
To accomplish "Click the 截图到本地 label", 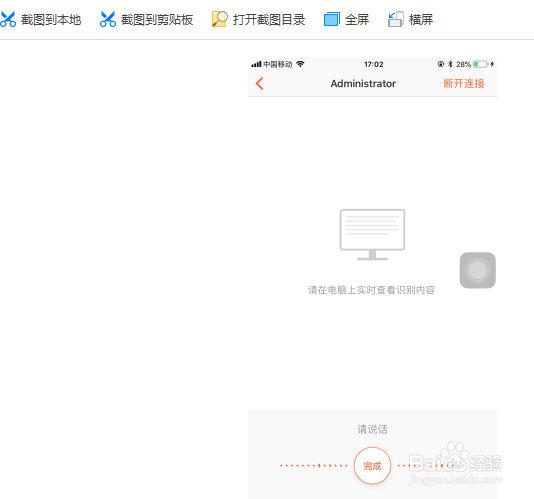I will (51, 20).
